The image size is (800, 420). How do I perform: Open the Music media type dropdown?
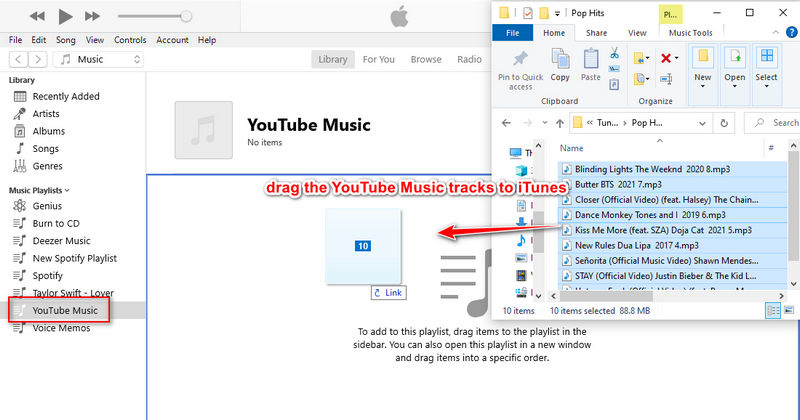click(x=98, y=59)
